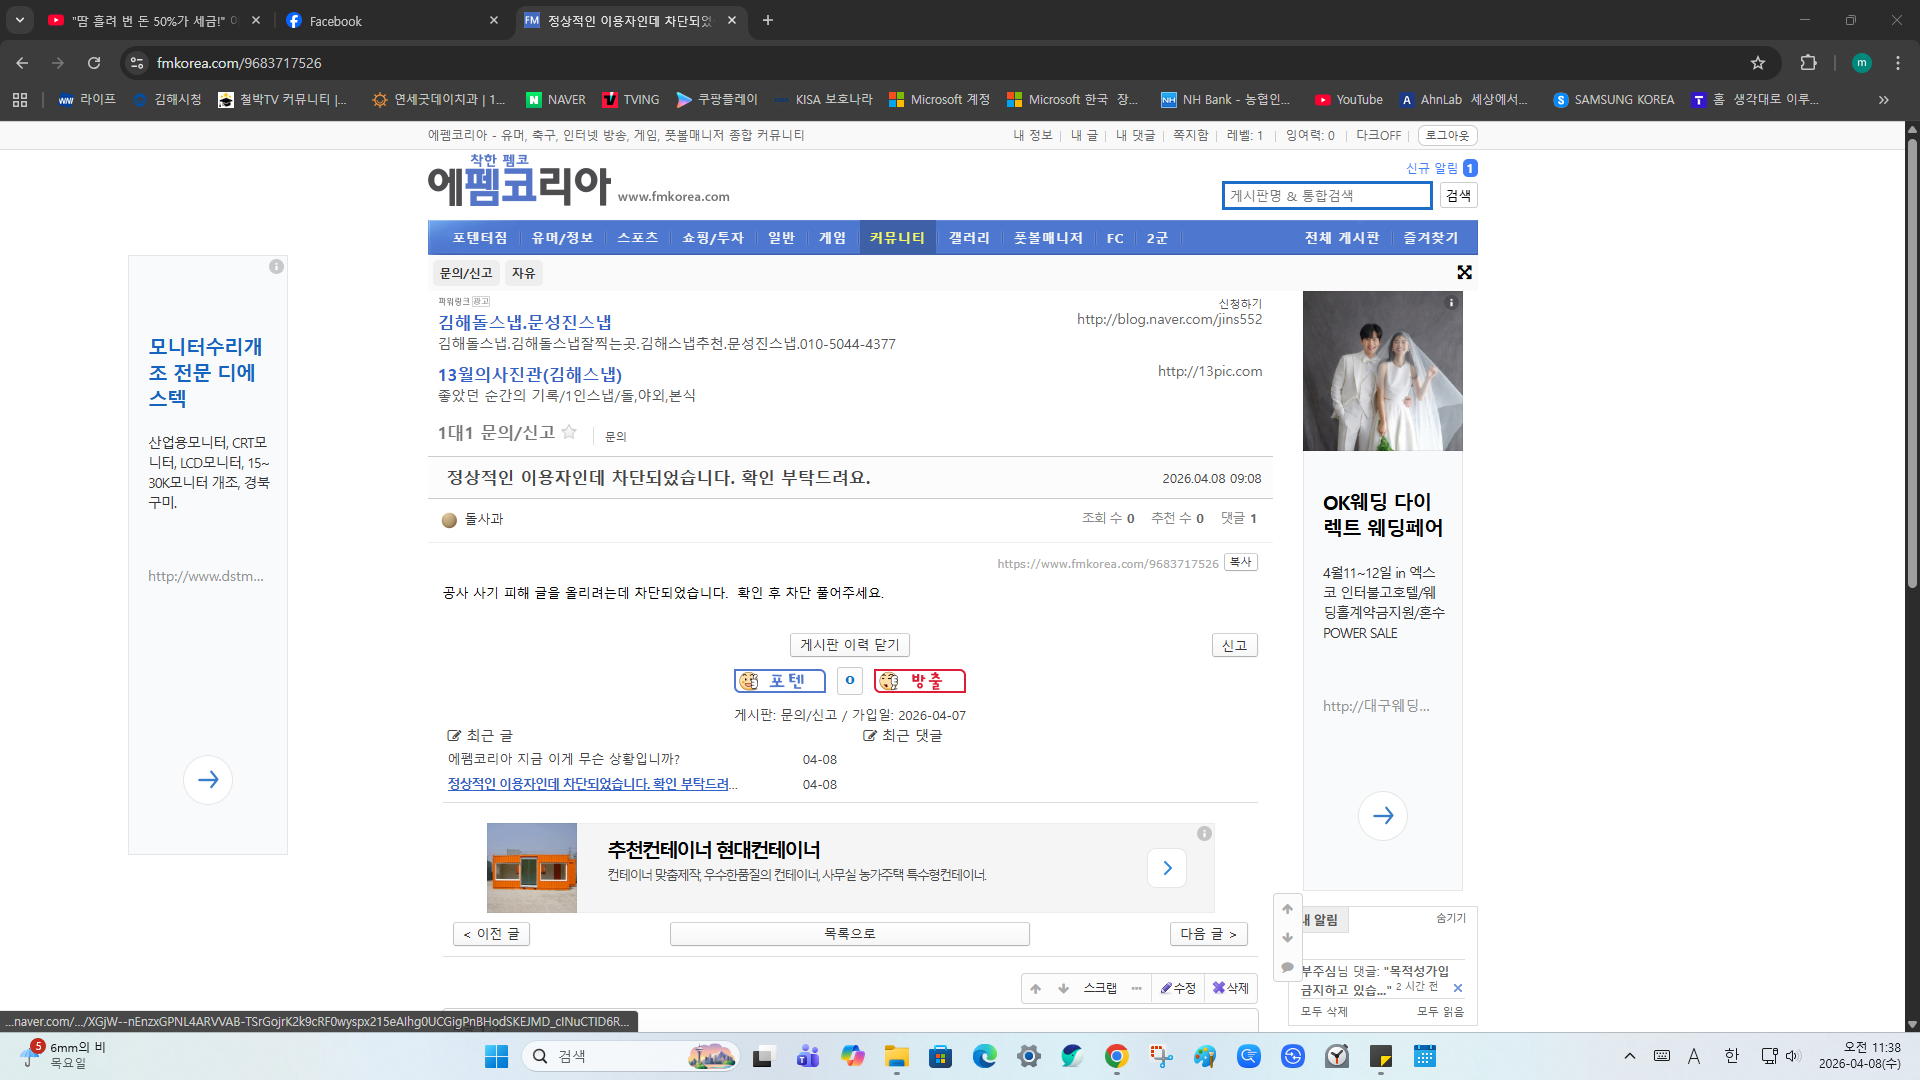The width and height of the screenshot is (1920, 1080).
Task: Open the 커뮤니티 menu
Action: click(897, 238)
